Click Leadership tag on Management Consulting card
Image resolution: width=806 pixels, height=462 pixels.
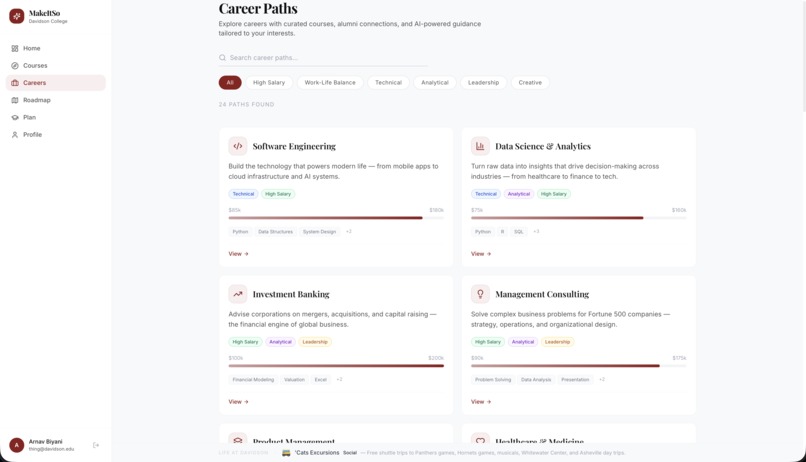click(557, 342)
